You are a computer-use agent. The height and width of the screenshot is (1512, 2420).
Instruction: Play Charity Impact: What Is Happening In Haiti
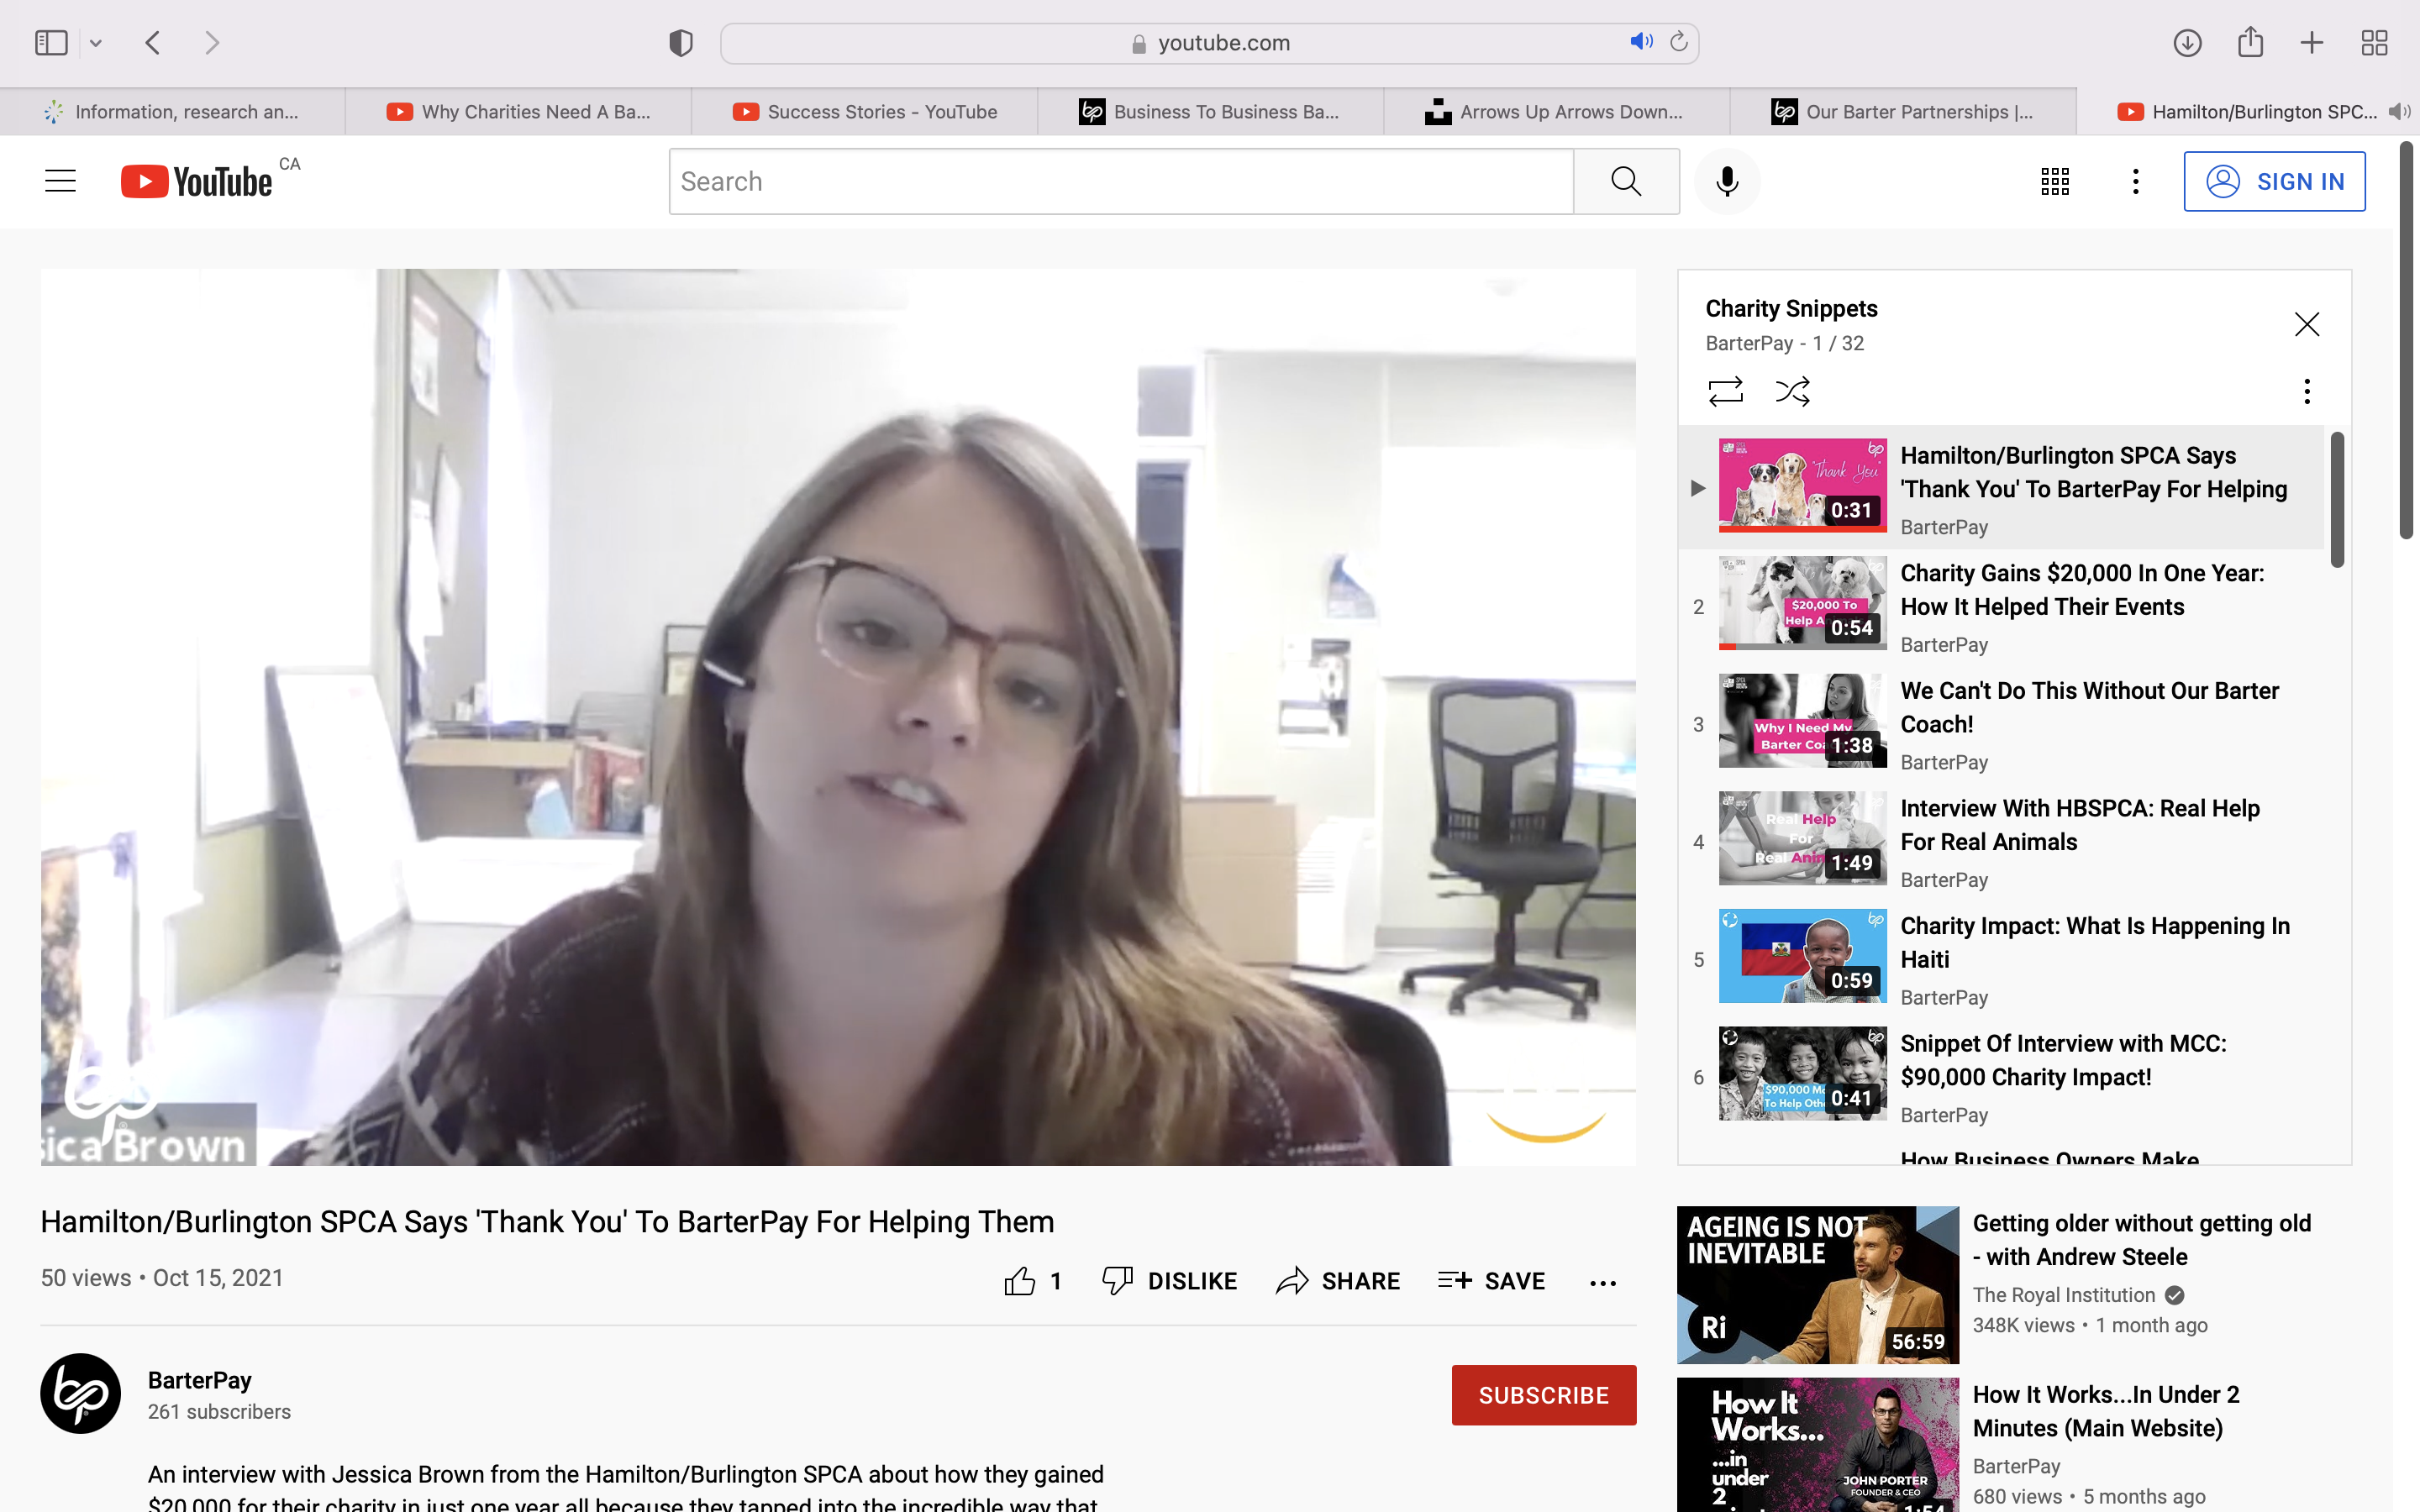click(x=2000, y=958)
